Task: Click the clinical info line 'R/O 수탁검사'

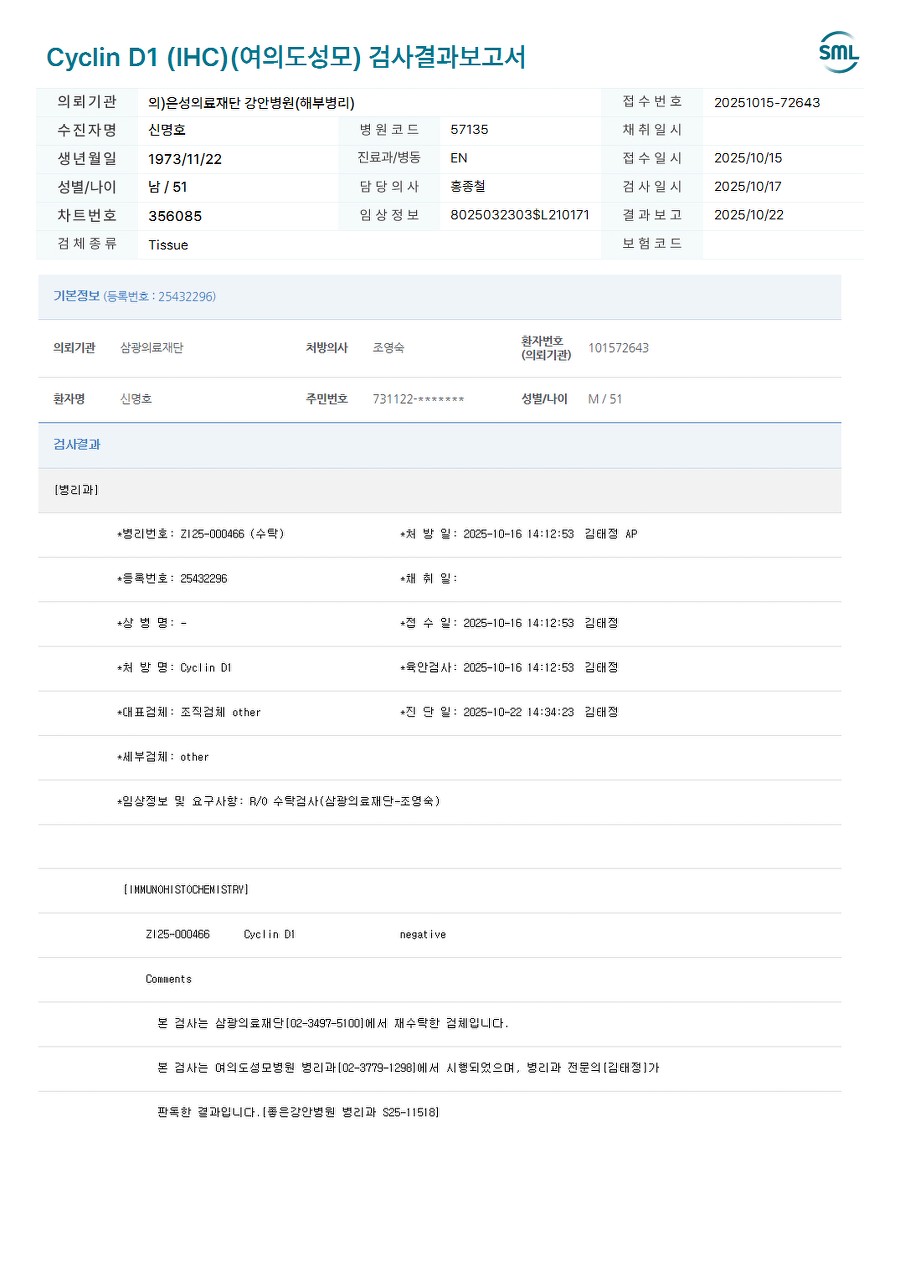Action: (x=278, y=801)
